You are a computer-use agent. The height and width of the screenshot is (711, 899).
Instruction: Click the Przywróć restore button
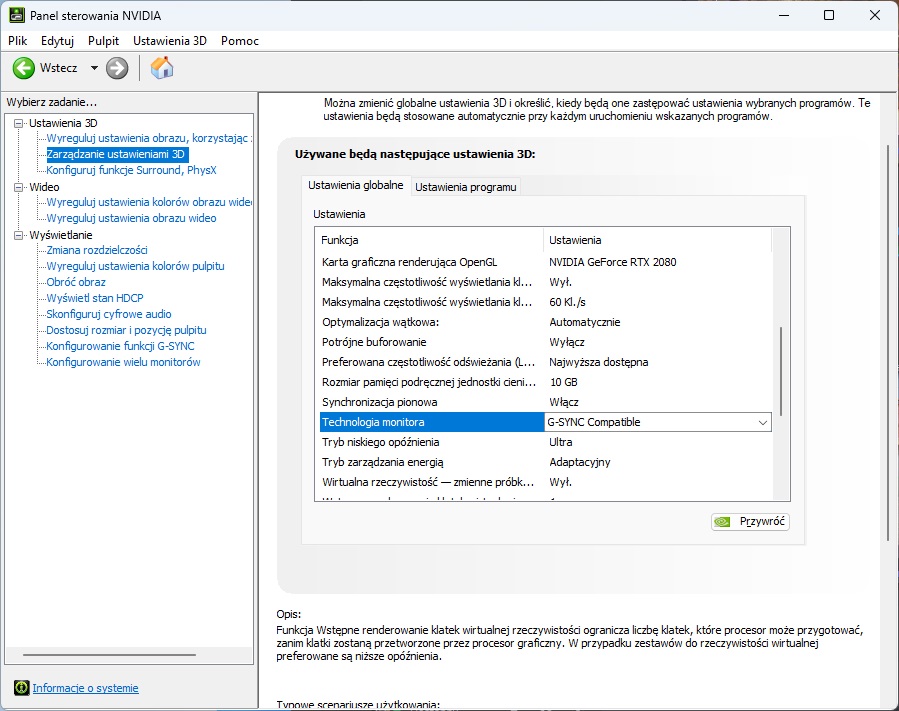click(x=750, y=521)
